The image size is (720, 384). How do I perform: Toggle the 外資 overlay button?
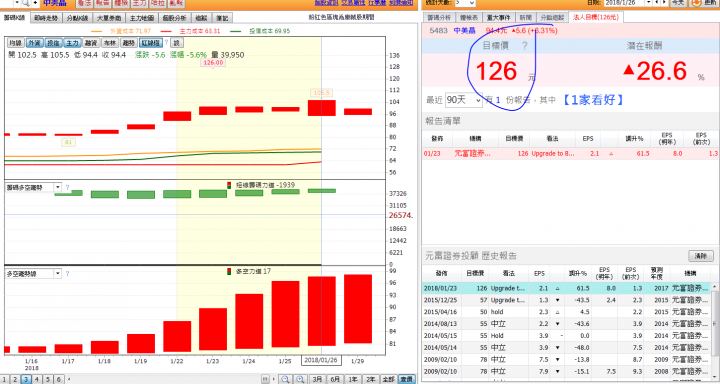[x=34, y=43]
